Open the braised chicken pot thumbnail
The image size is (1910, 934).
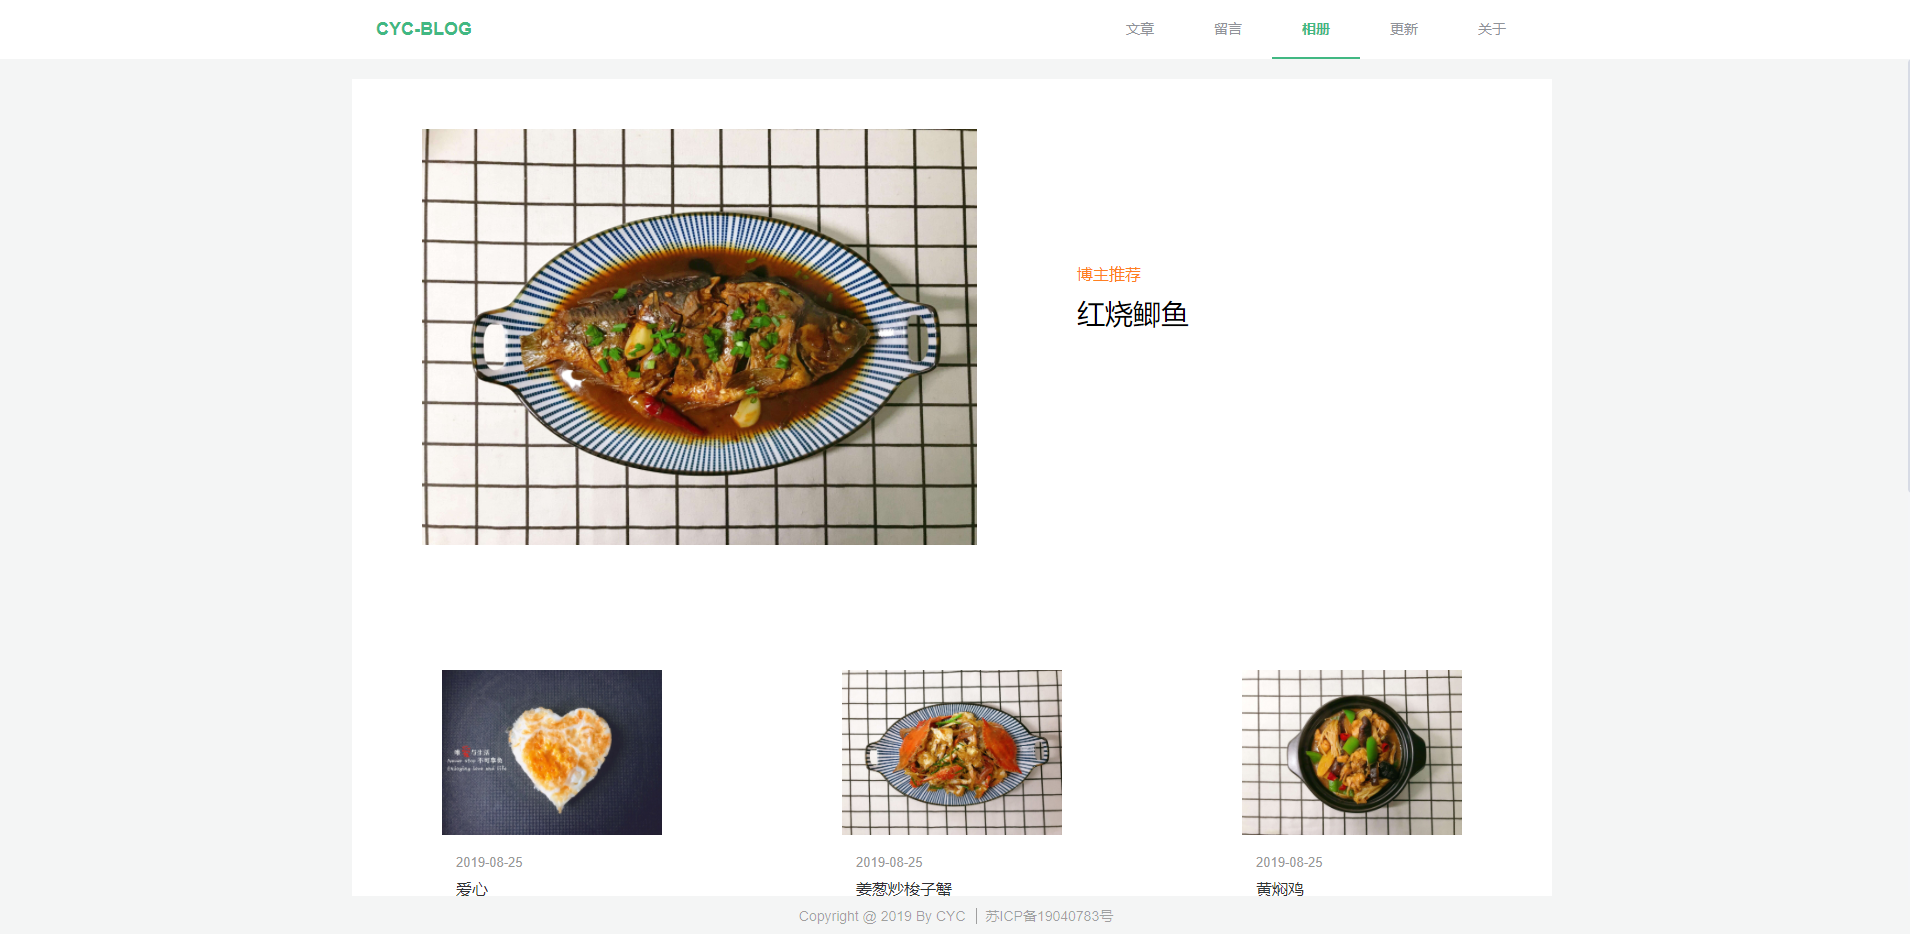[x=1352, y=752]
